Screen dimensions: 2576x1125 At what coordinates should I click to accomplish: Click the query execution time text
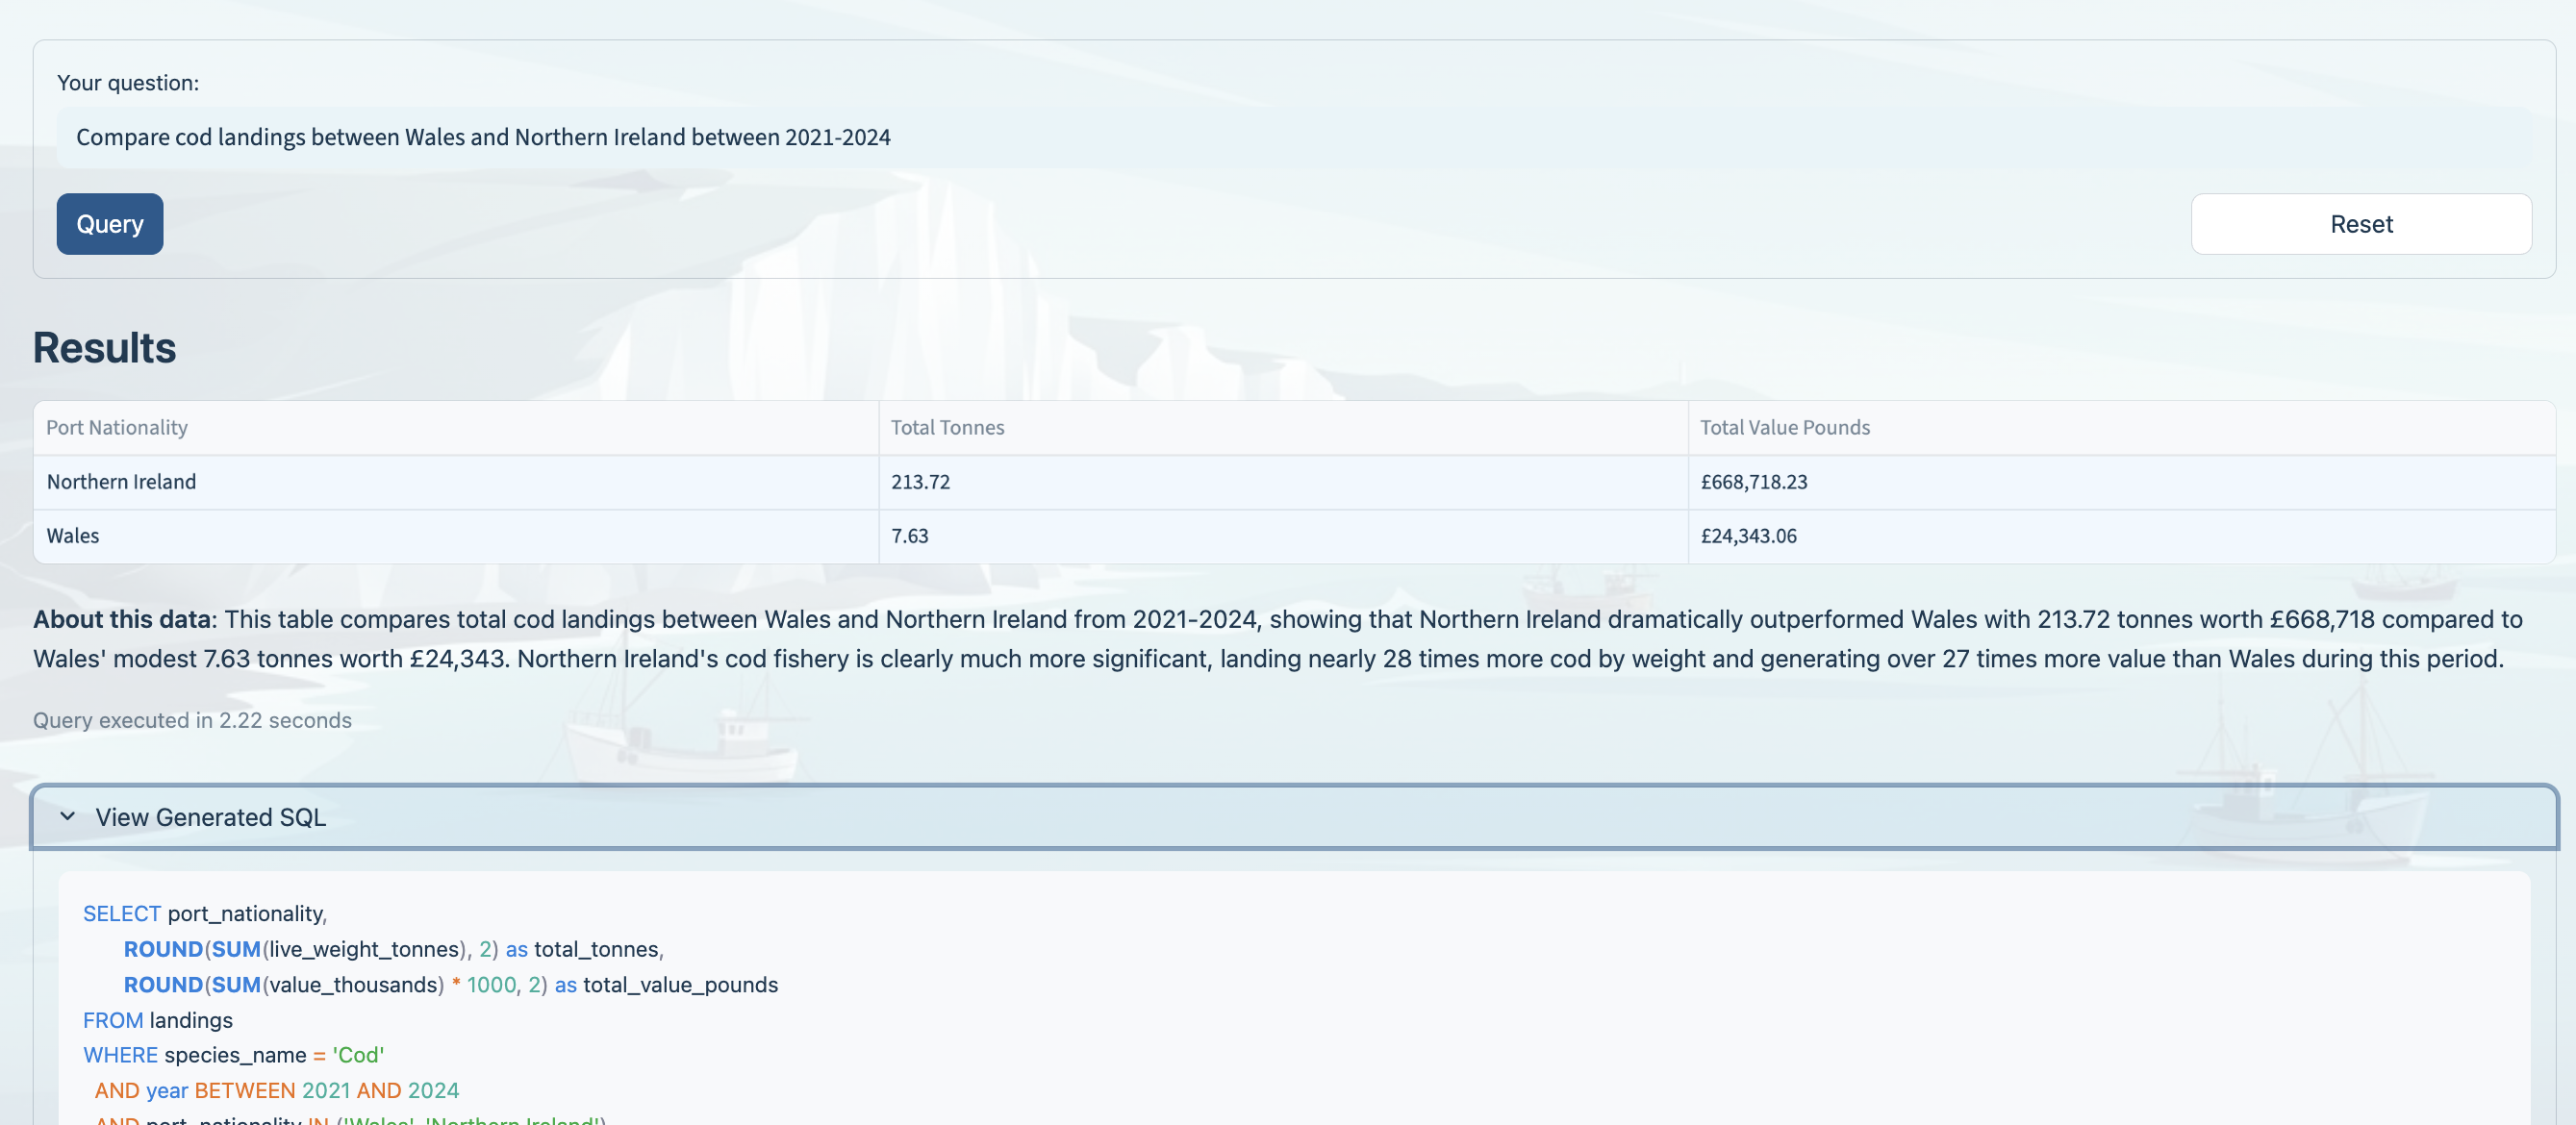192,719
